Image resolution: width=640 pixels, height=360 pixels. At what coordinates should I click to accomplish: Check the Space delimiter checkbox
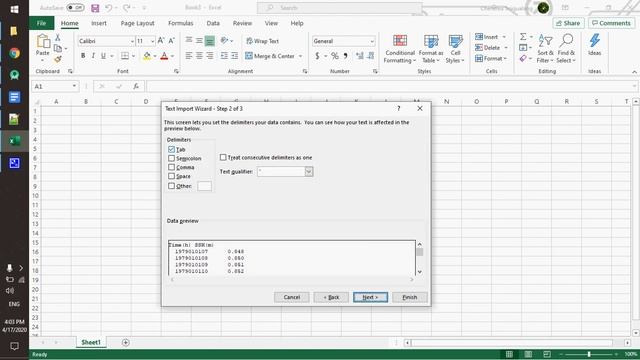coord(171,176)
